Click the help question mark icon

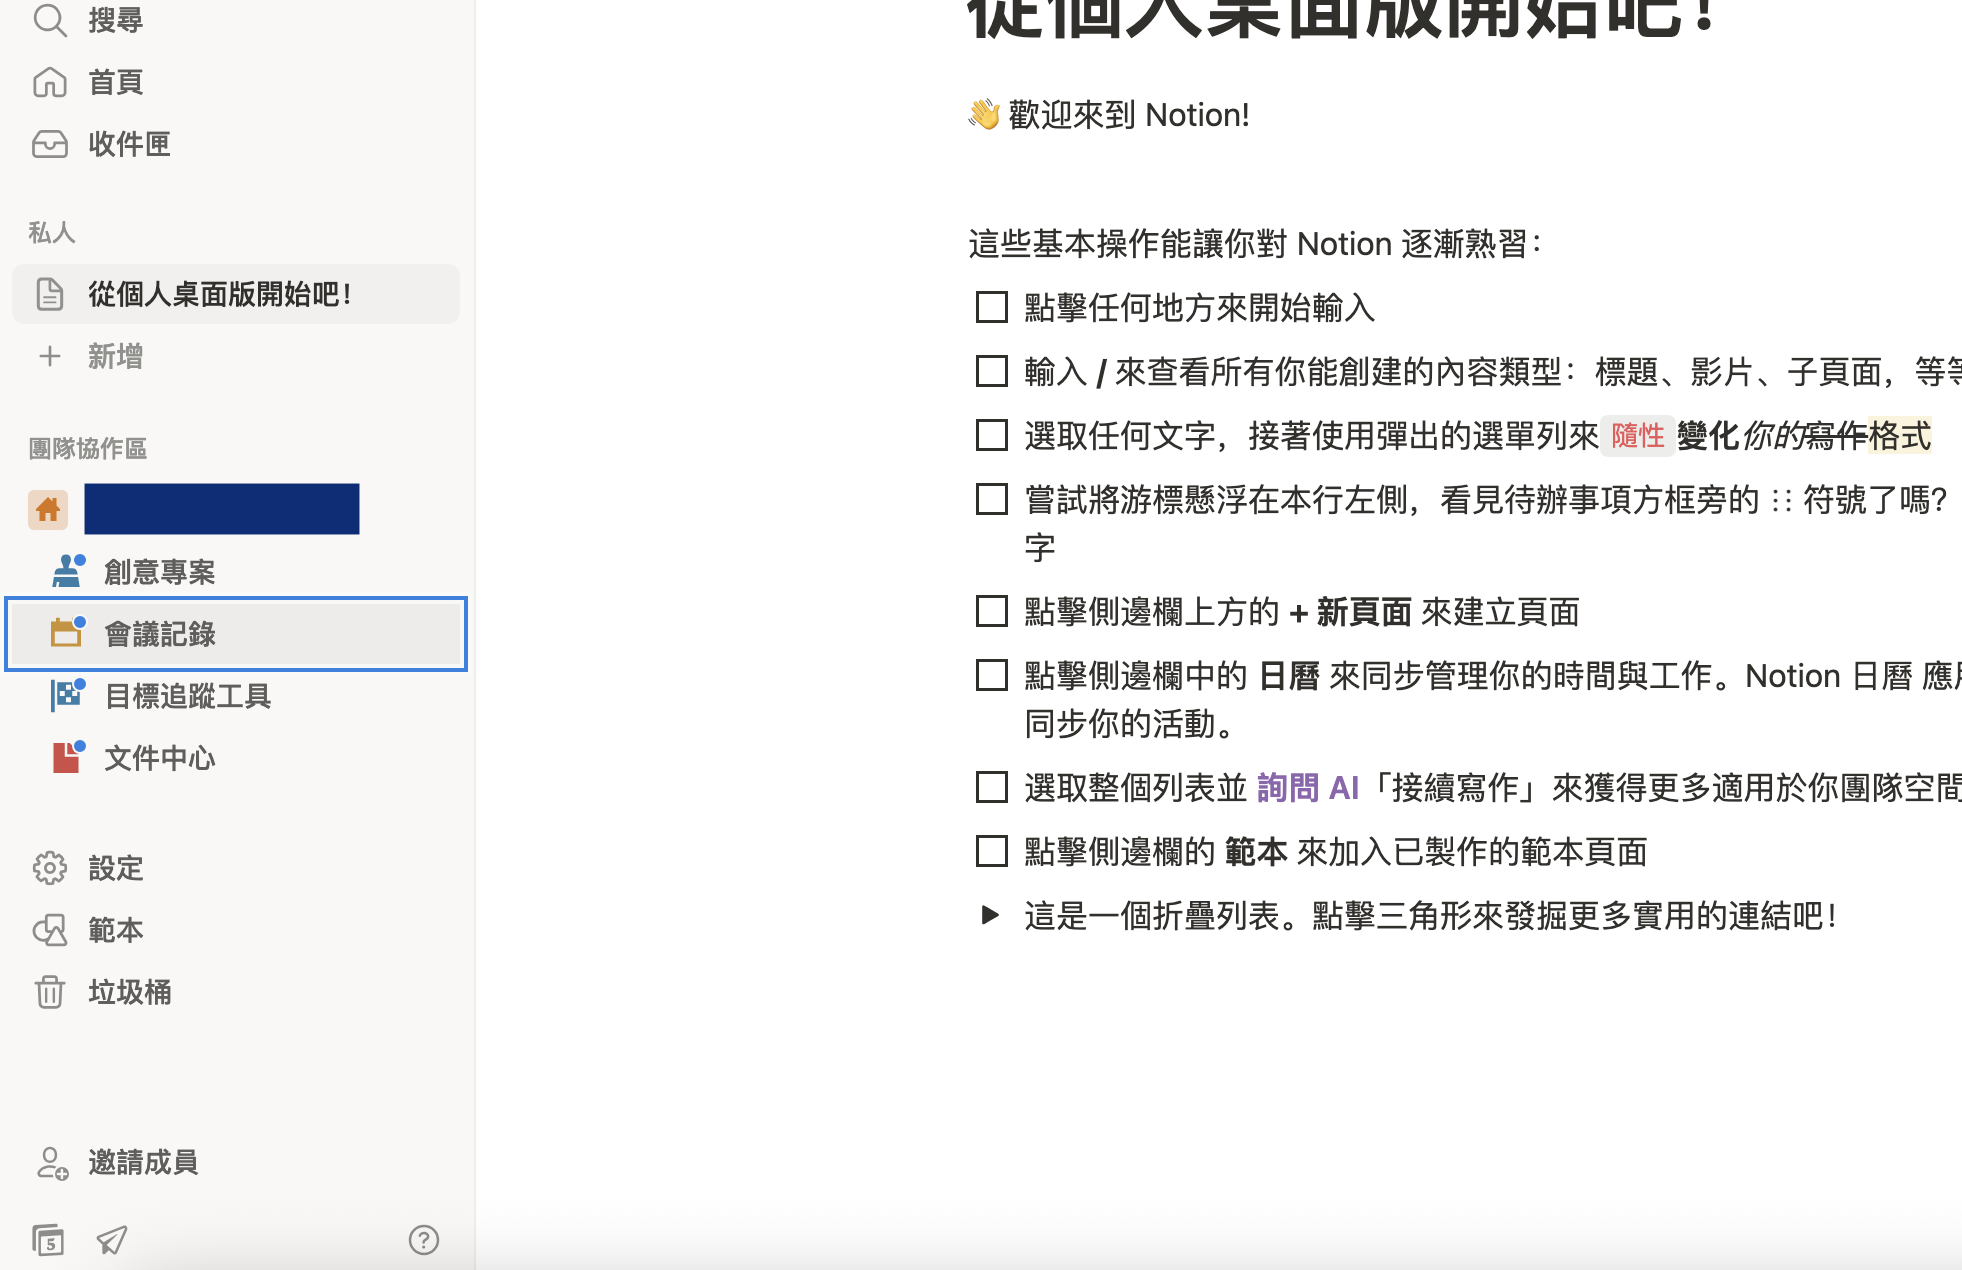[x=423, y=1240]
